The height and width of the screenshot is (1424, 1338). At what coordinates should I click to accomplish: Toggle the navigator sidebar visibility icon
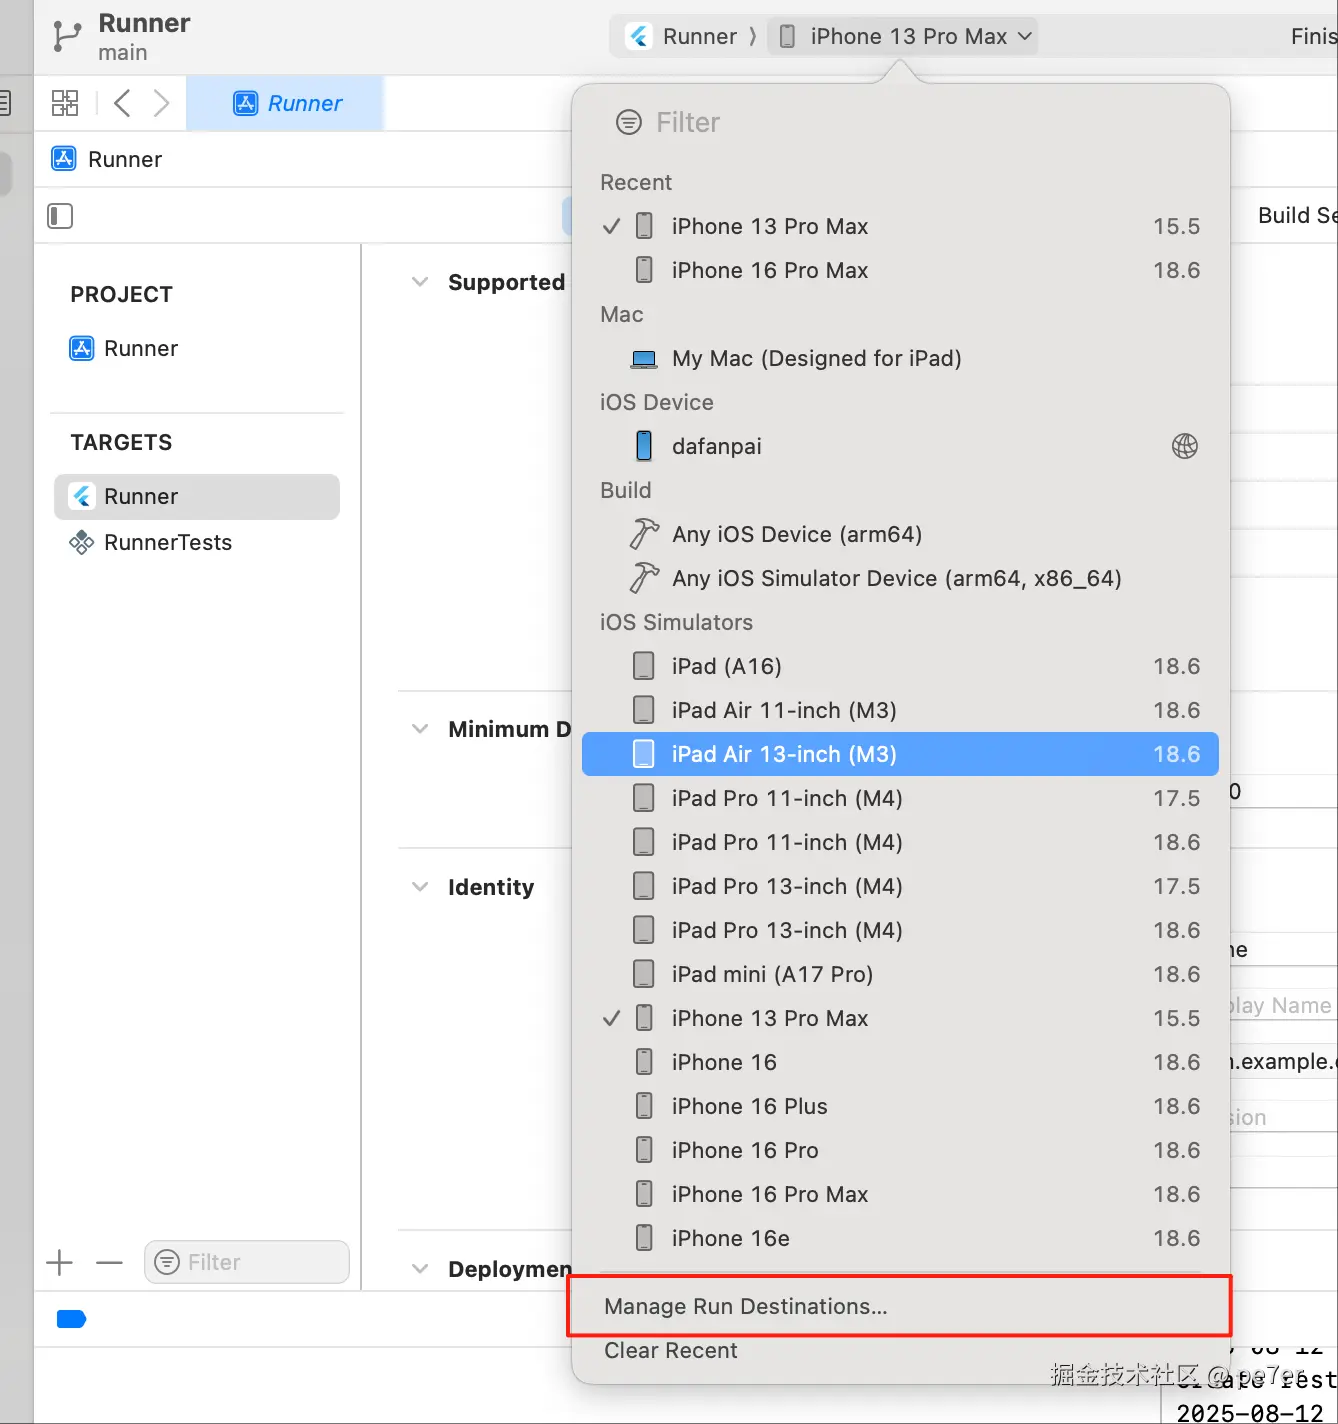click(x=59, y=215)
